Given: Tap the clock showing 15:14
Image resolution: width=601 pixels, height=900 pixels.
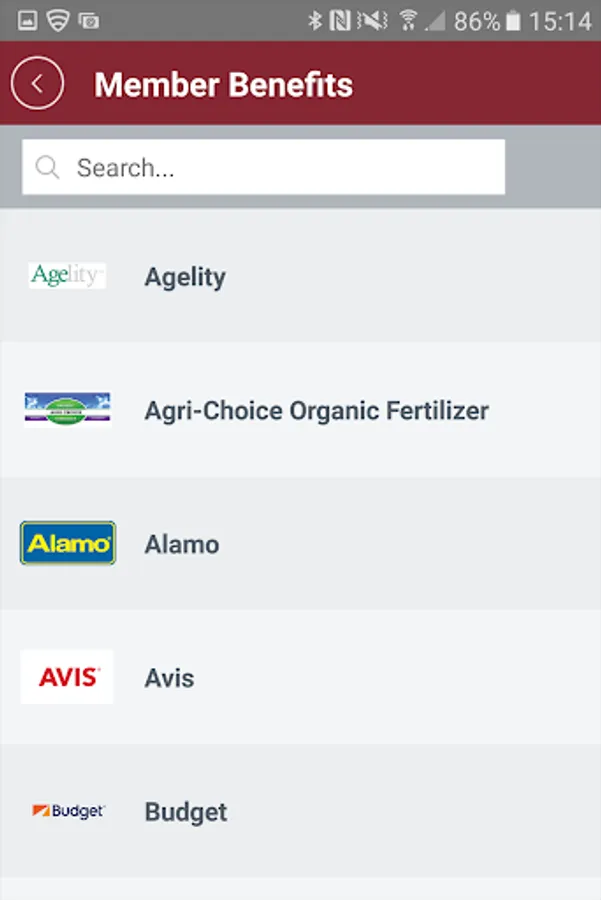Looking at the screenshot, I should [561, 20].
